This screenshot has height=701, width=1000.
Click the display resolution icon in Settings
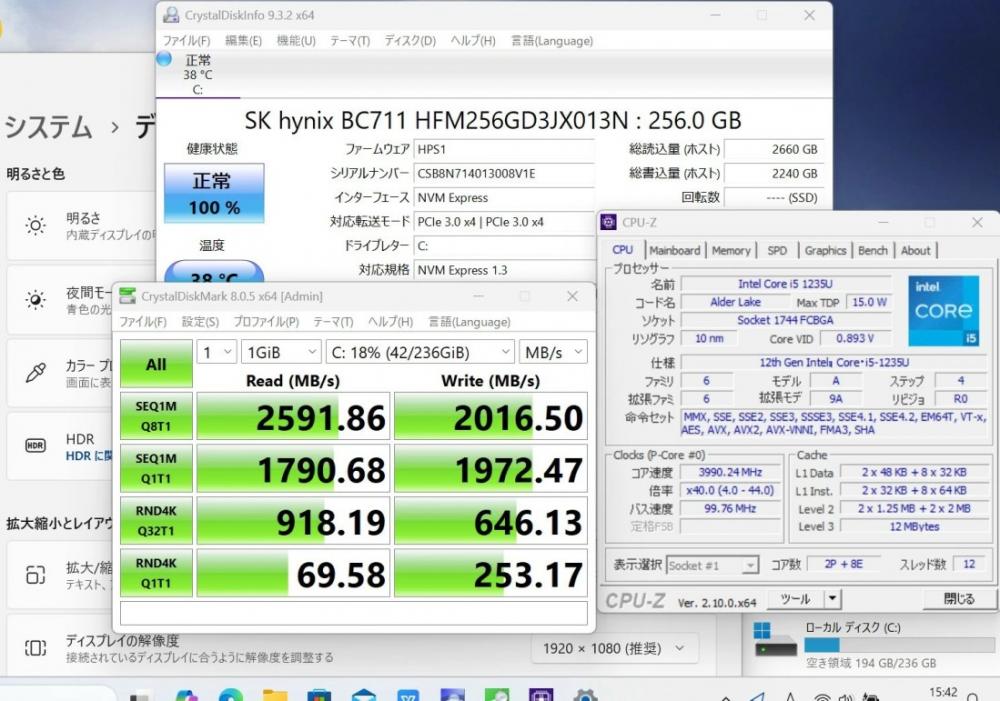36,648
